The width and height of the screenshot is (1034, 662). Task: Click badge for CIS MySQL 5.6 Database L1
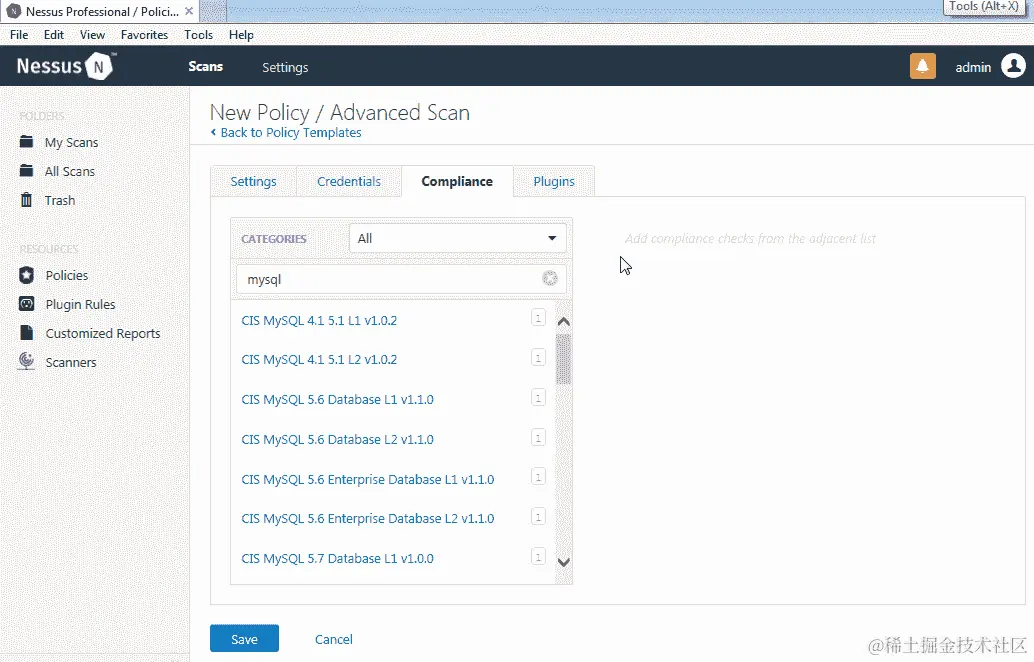pos(538,398)
